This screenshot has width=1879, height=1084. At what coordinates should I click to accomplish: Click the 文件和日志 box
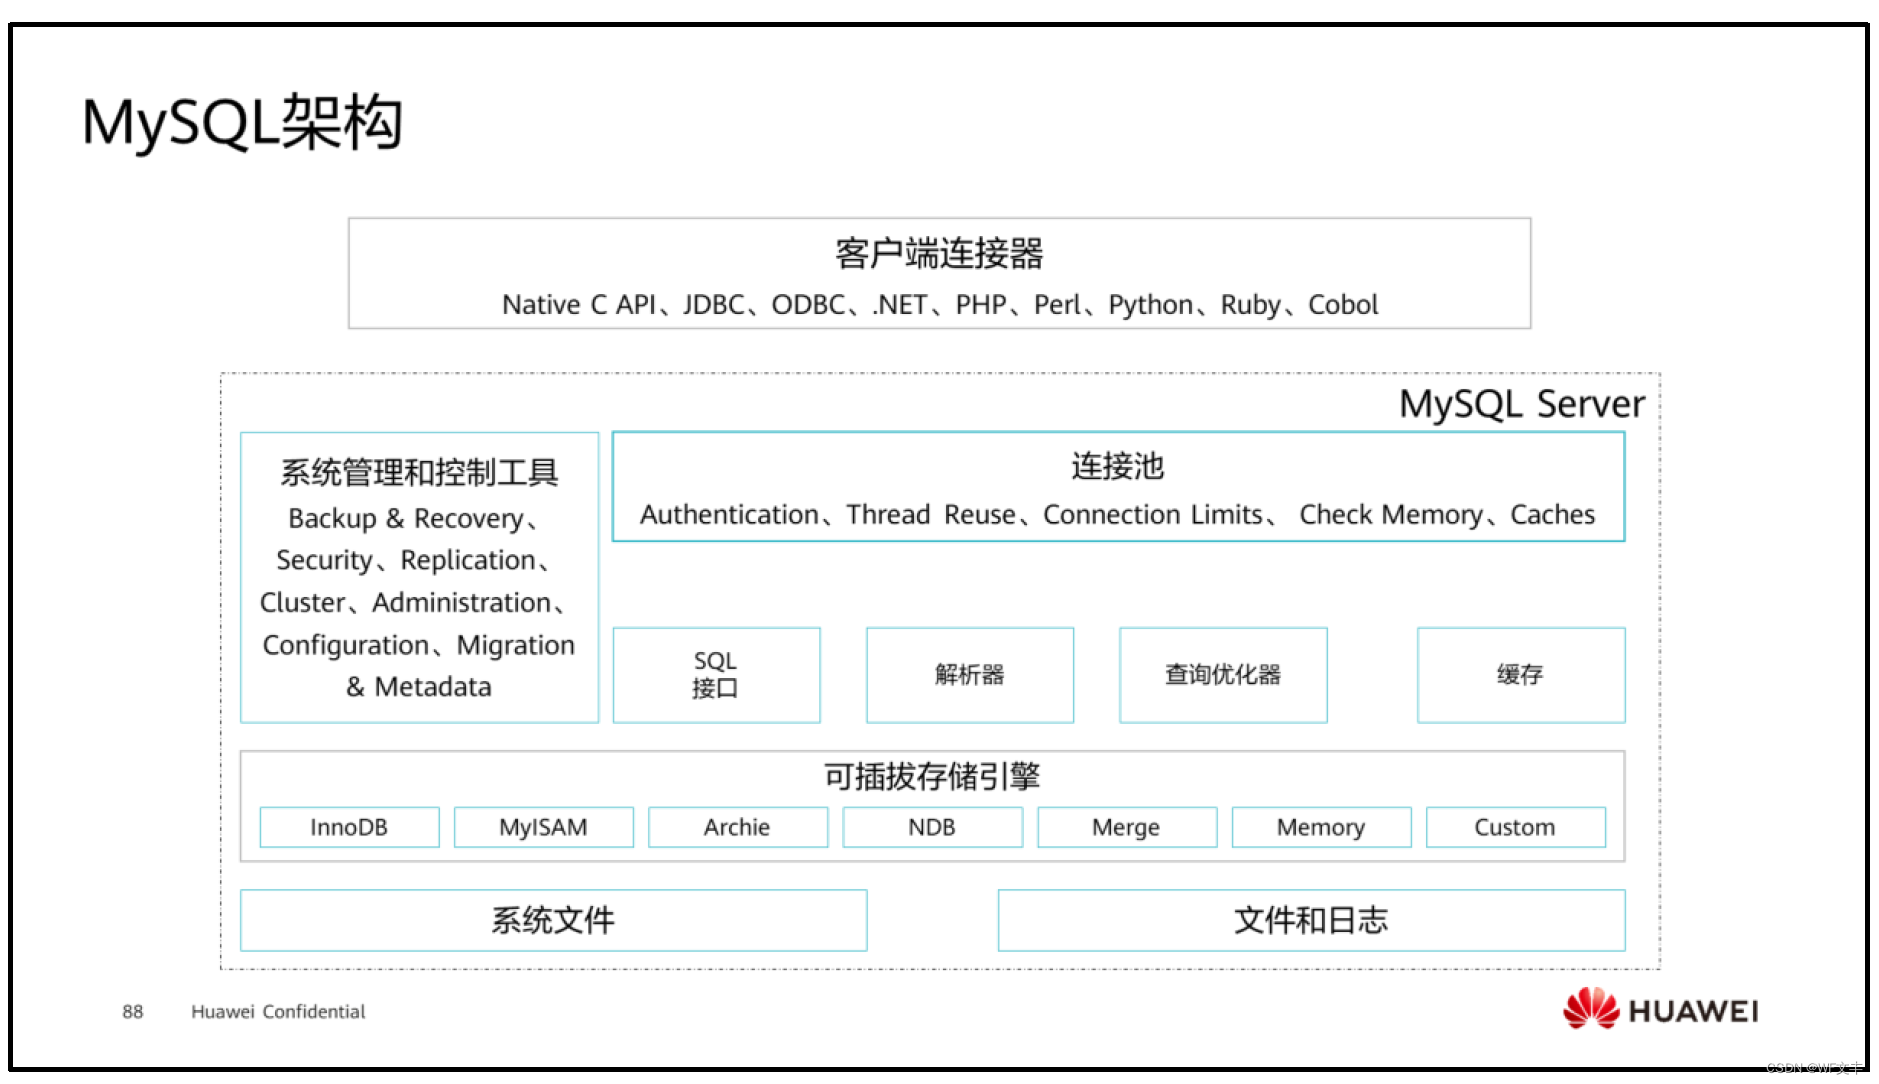click(1312, 920)
